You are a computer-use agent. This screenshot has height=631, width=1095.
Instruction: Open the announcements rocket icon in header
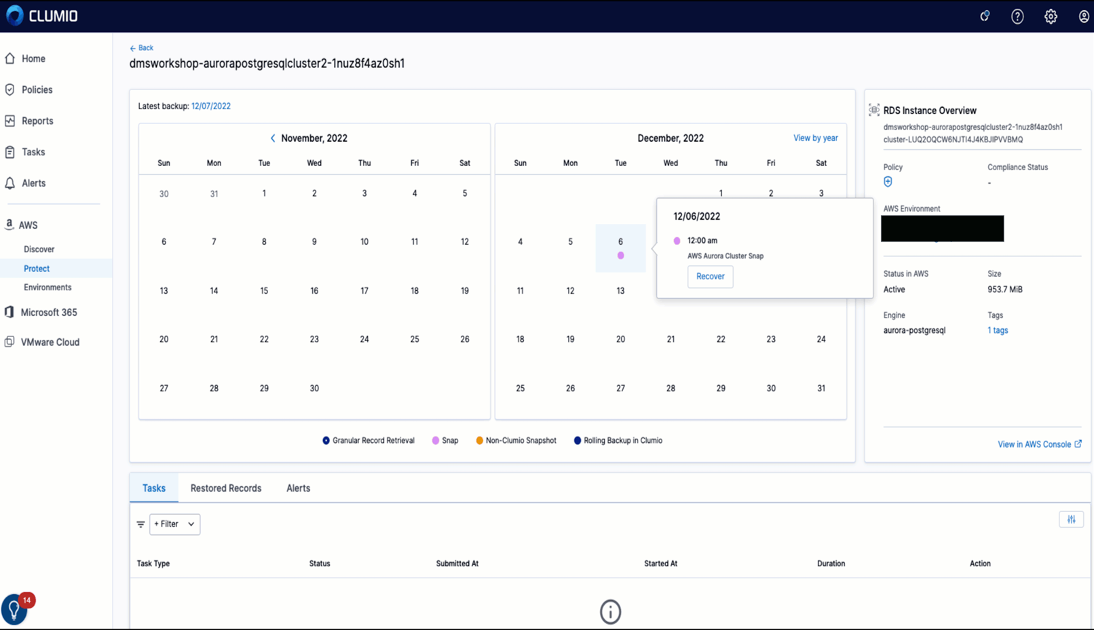[985, 16]
